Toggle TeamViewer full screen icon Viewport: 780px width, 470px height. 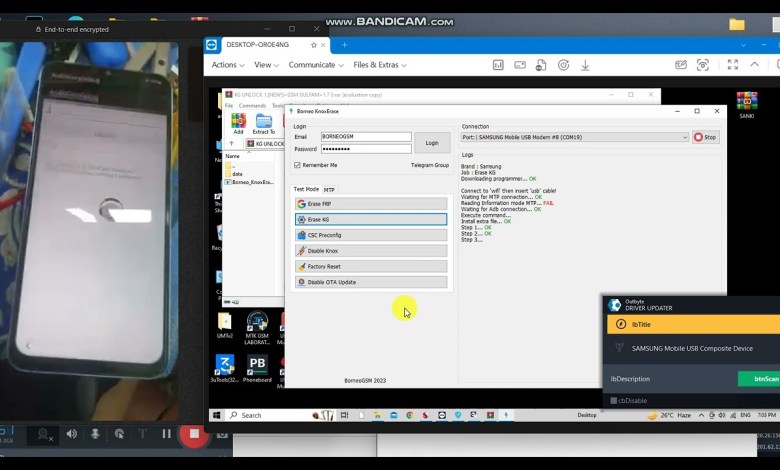tap(733, 65)
